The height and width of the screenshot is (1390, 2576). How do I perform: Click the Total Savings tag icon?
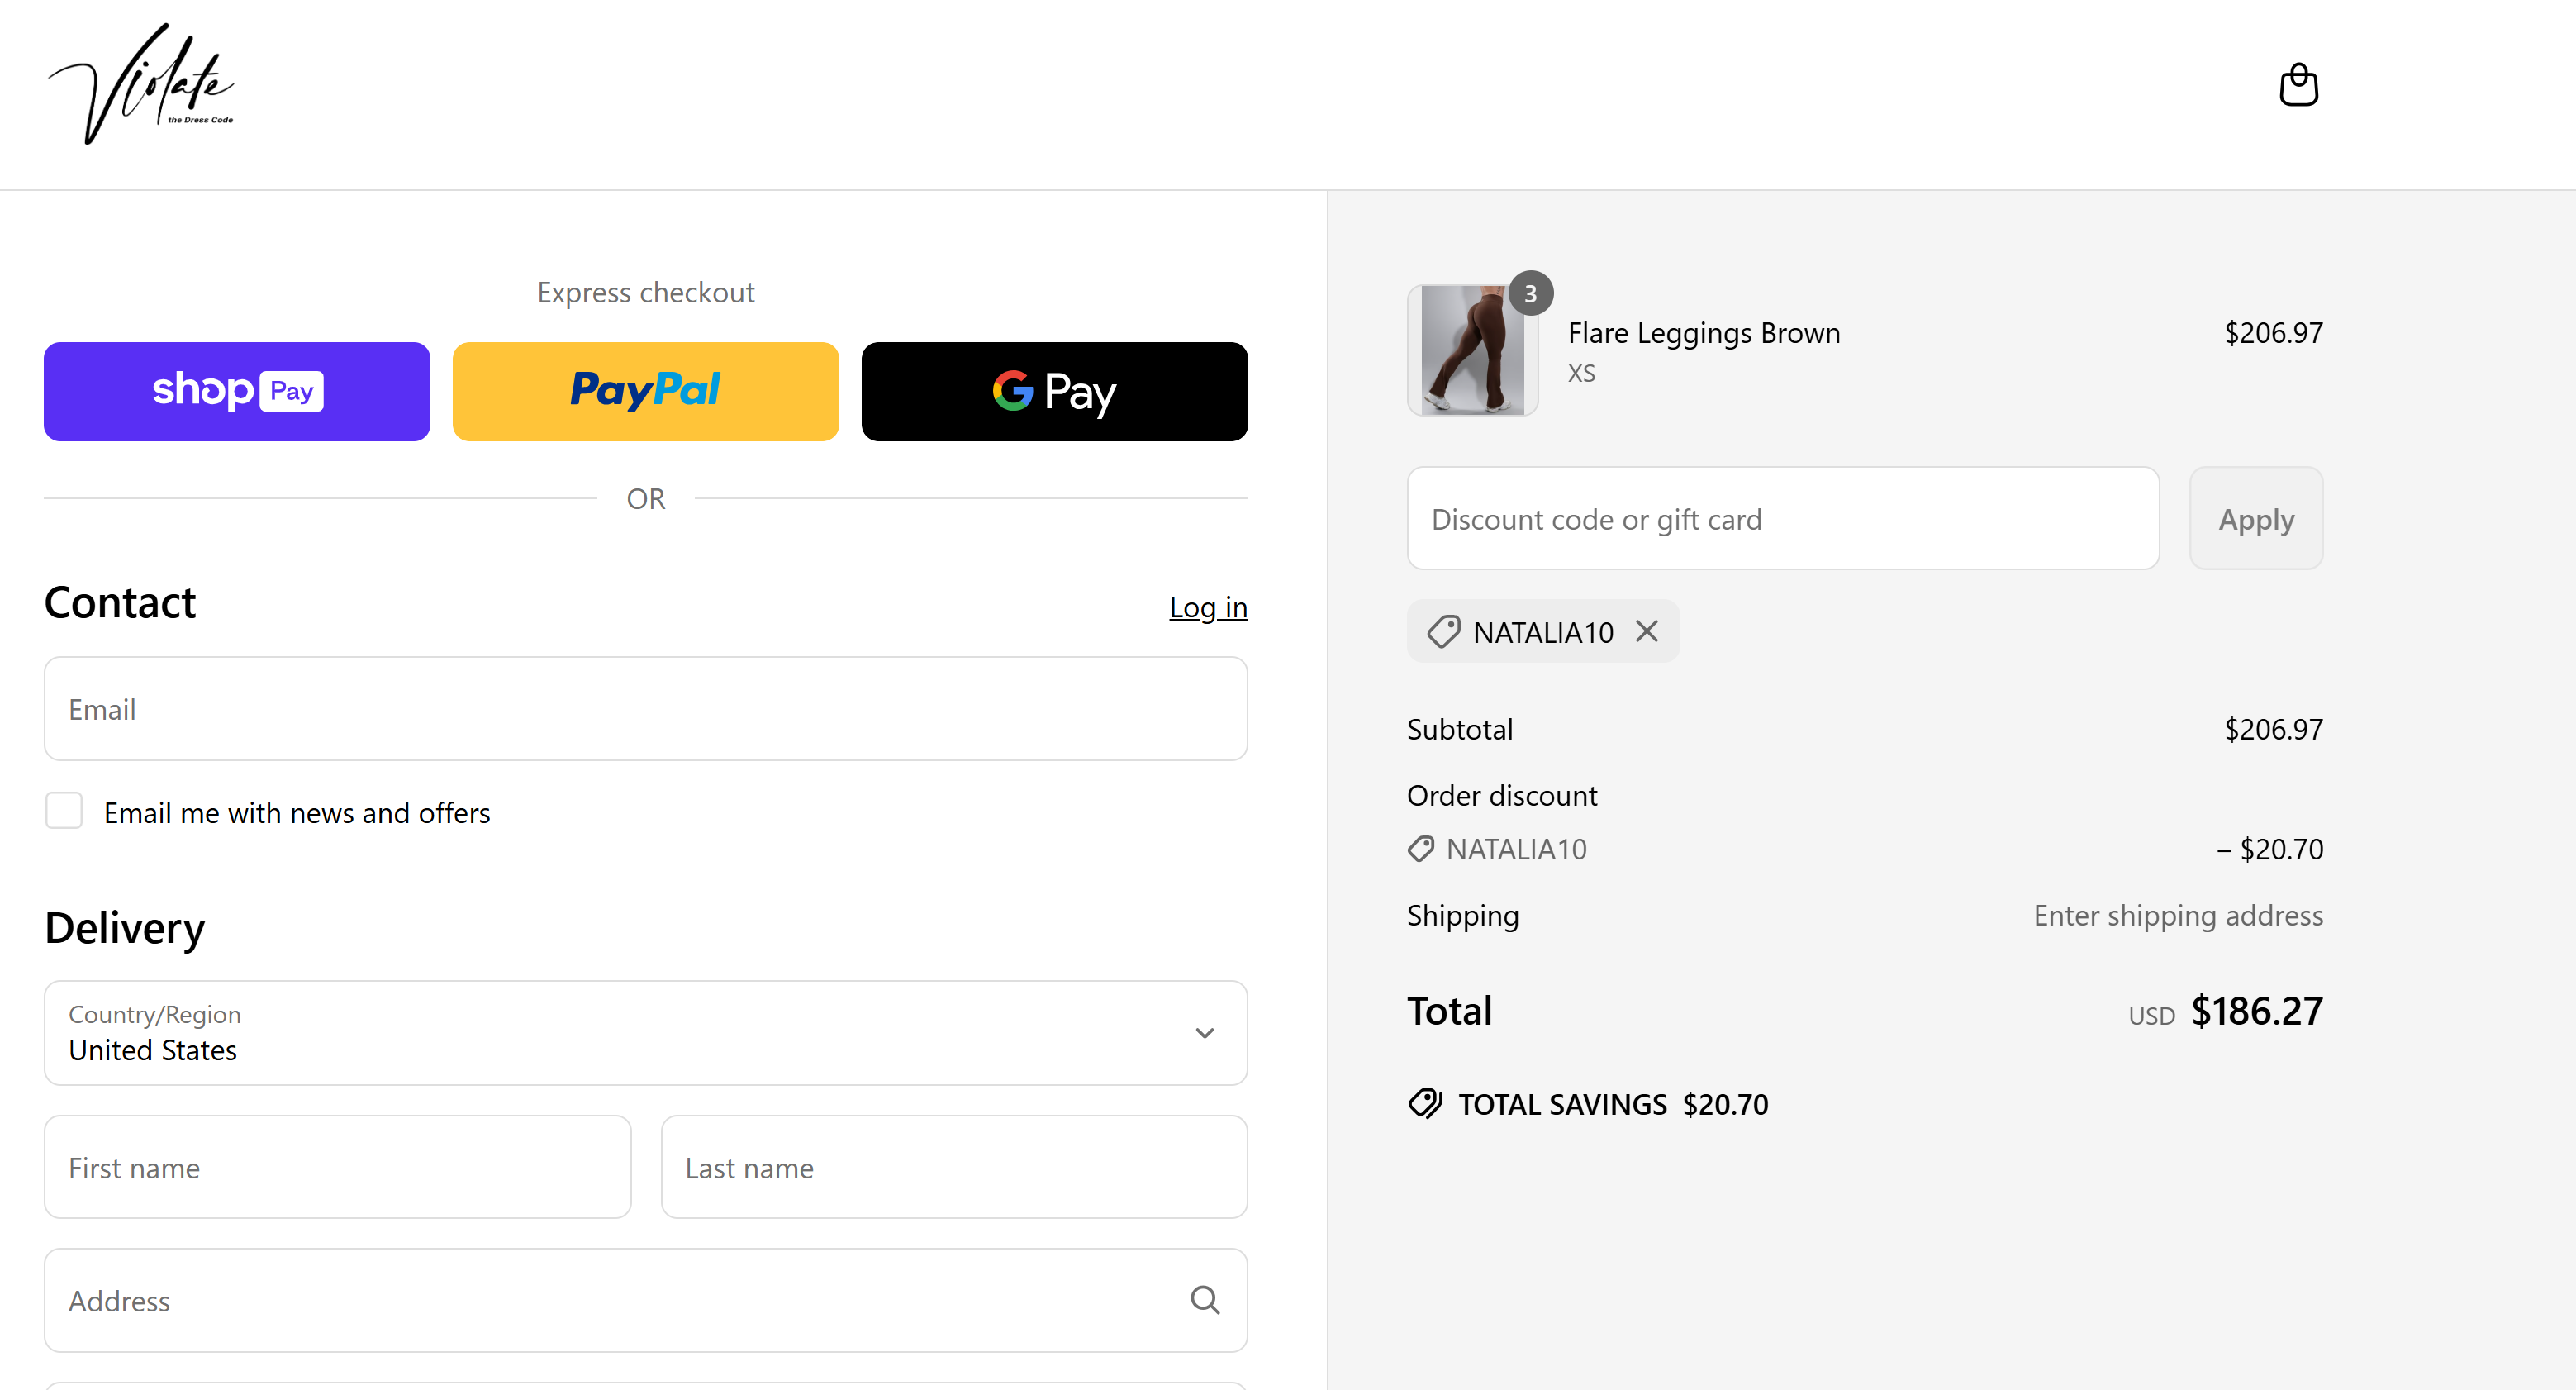1425,1104
